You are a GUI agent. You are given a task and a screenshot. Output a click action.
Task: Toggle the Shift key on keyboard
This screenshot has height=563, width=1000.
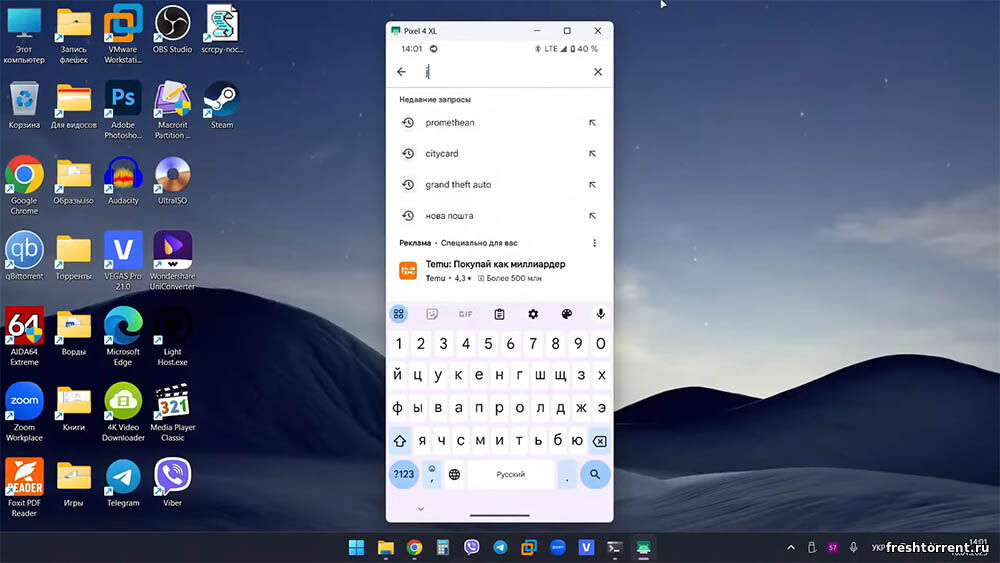click(x=400, y=440)
